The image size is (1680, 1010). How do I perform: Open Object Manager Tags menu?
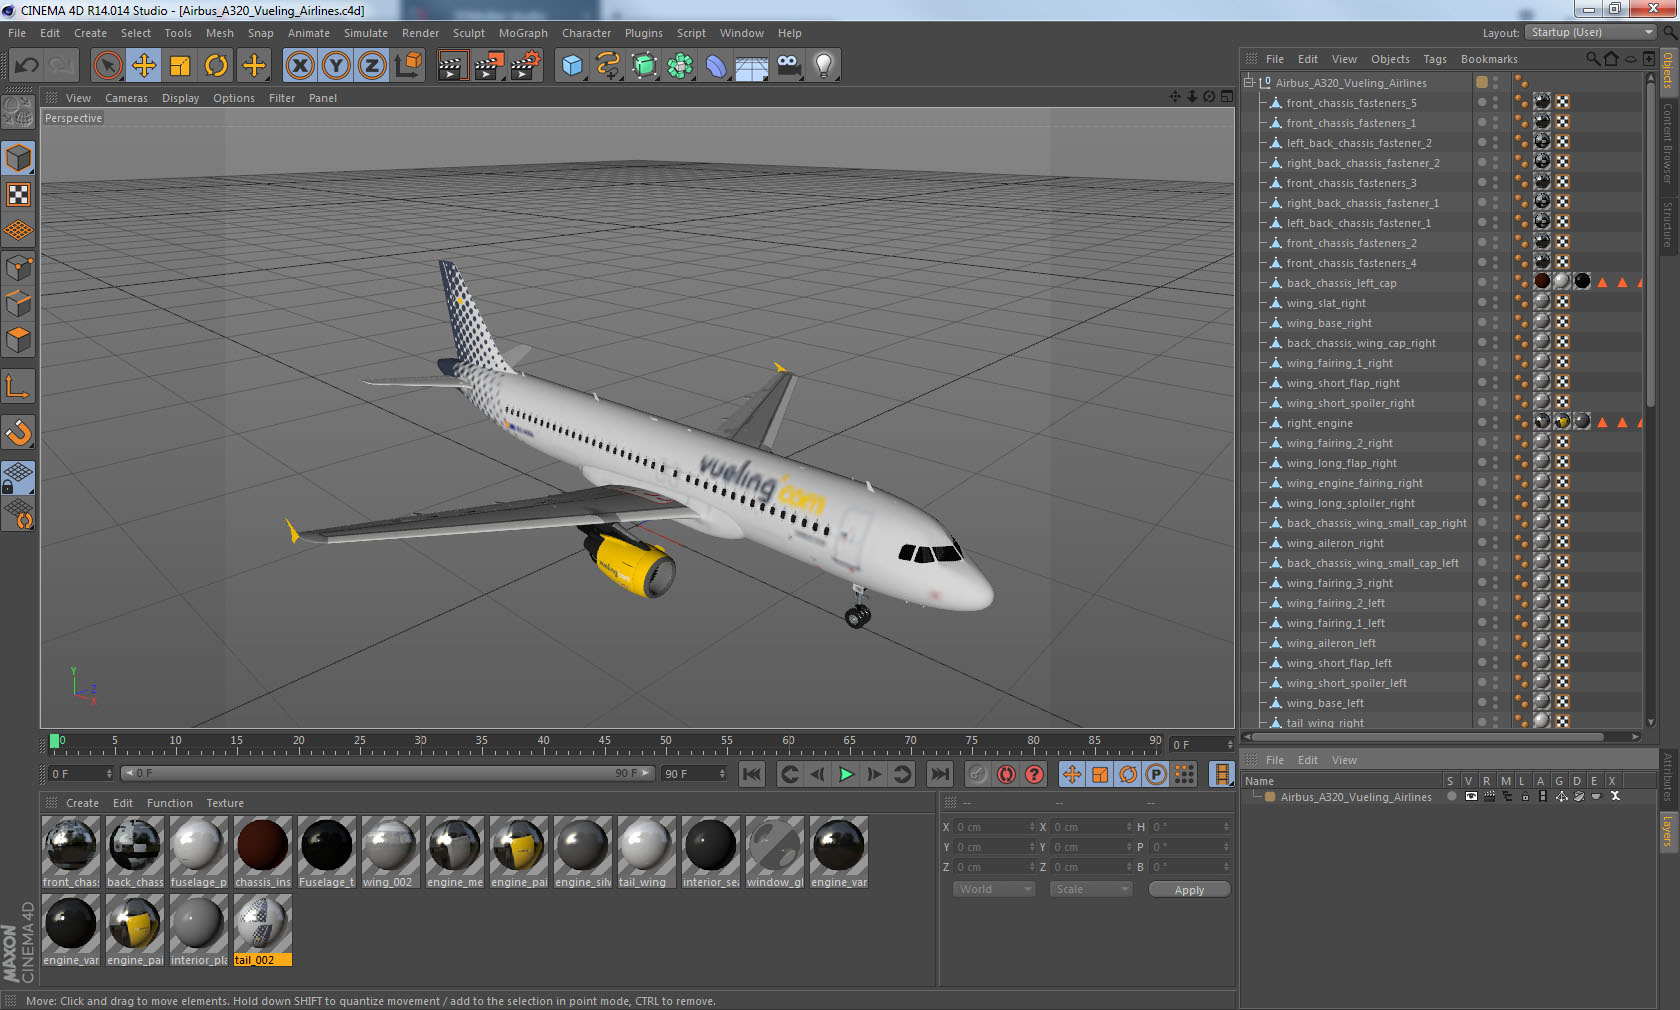pos(1435,59)
